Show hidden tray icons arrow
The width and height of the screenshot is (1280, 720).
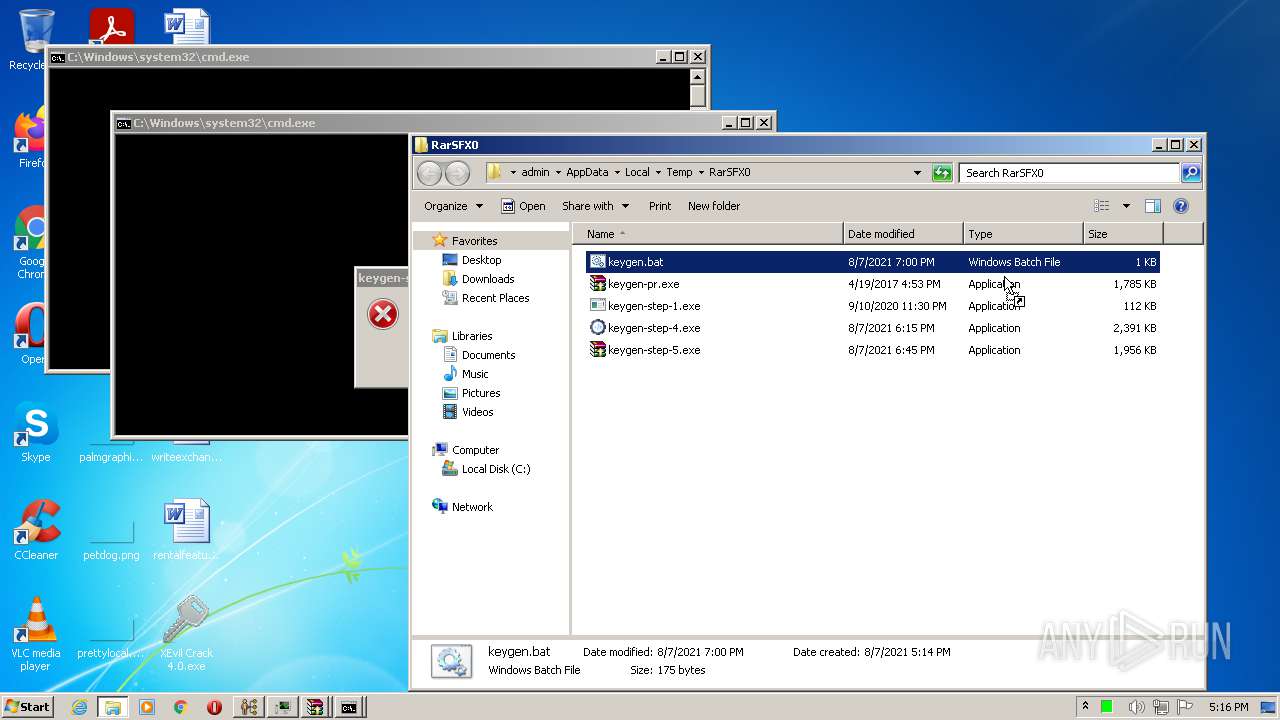pos(1085,707)
